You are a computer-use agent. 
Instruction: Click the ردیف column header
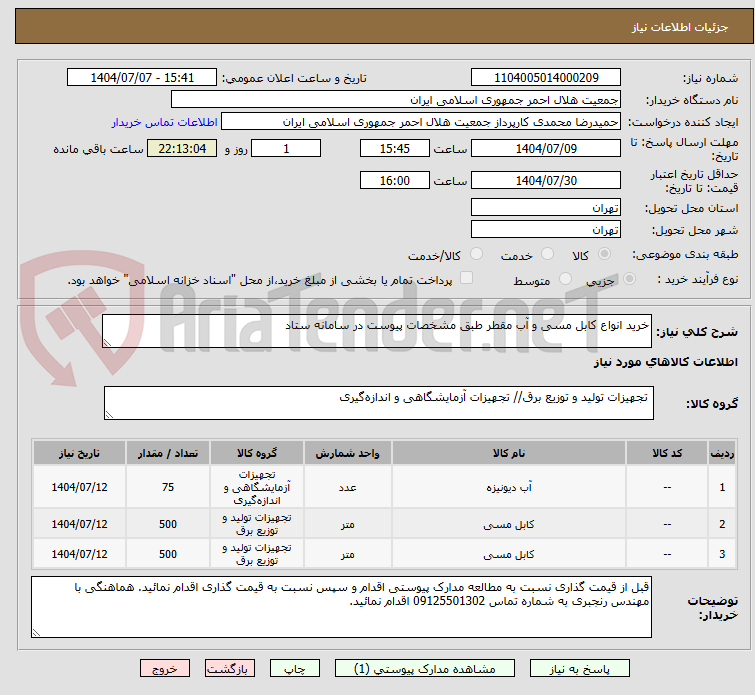pyautogui.click(x=722, y=453)
